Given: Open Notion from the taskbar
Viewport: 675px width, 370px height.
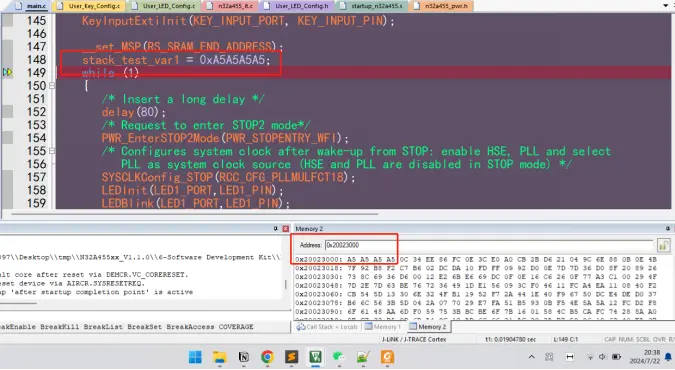Looking at the screenshot, I should 244,357.
